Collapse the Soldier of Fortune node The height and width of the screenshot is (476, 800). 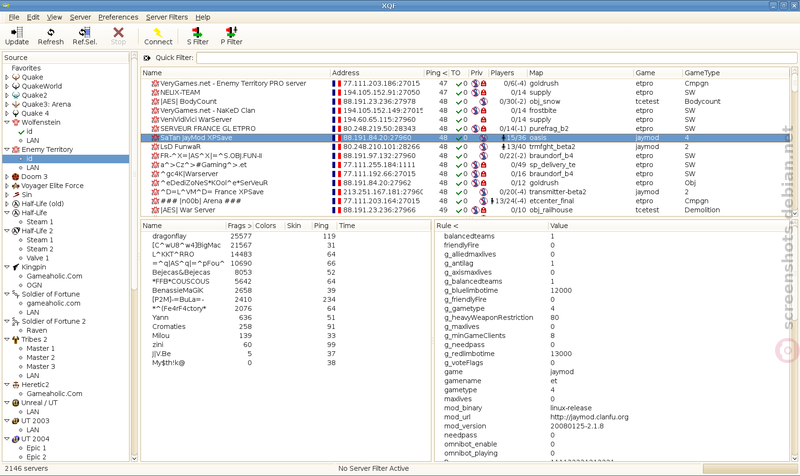click(x=7, y=294)
